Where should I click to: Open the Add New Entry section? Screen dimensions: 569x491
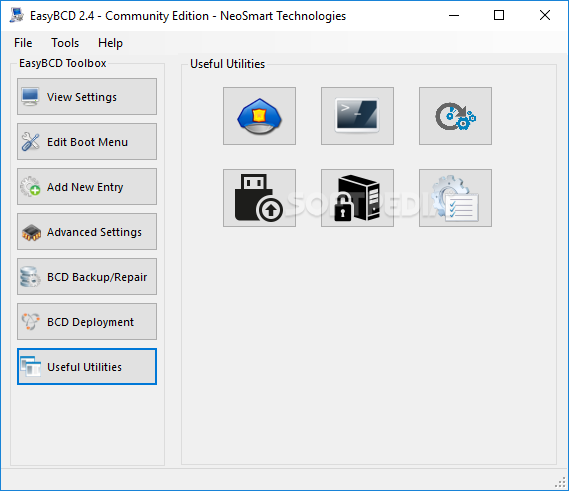click(x=87, y=187)
